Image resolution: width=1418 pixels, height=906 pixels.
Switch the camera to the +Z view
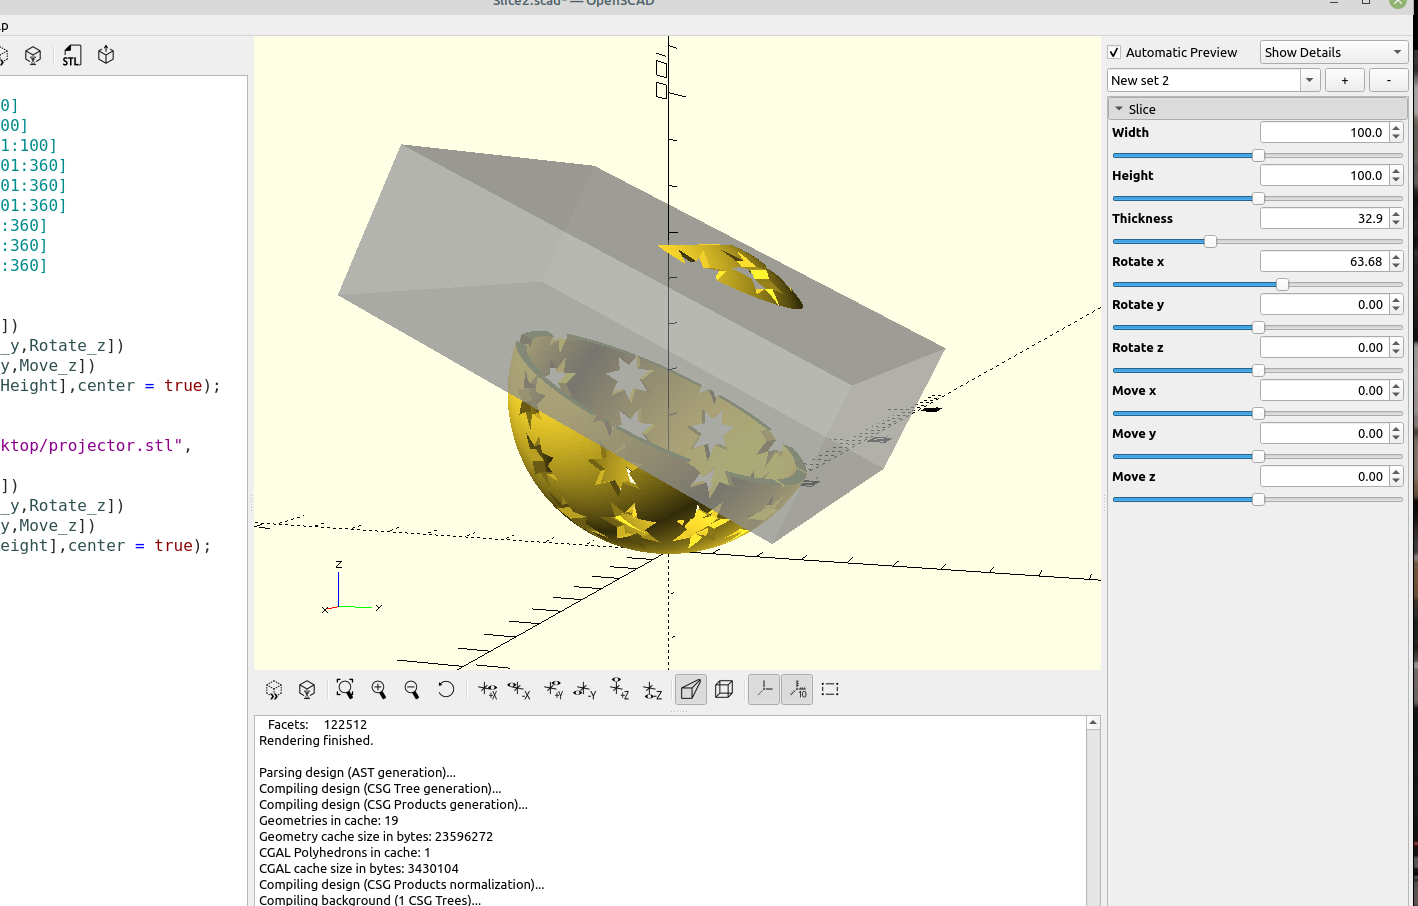click(x=619, y=689)
